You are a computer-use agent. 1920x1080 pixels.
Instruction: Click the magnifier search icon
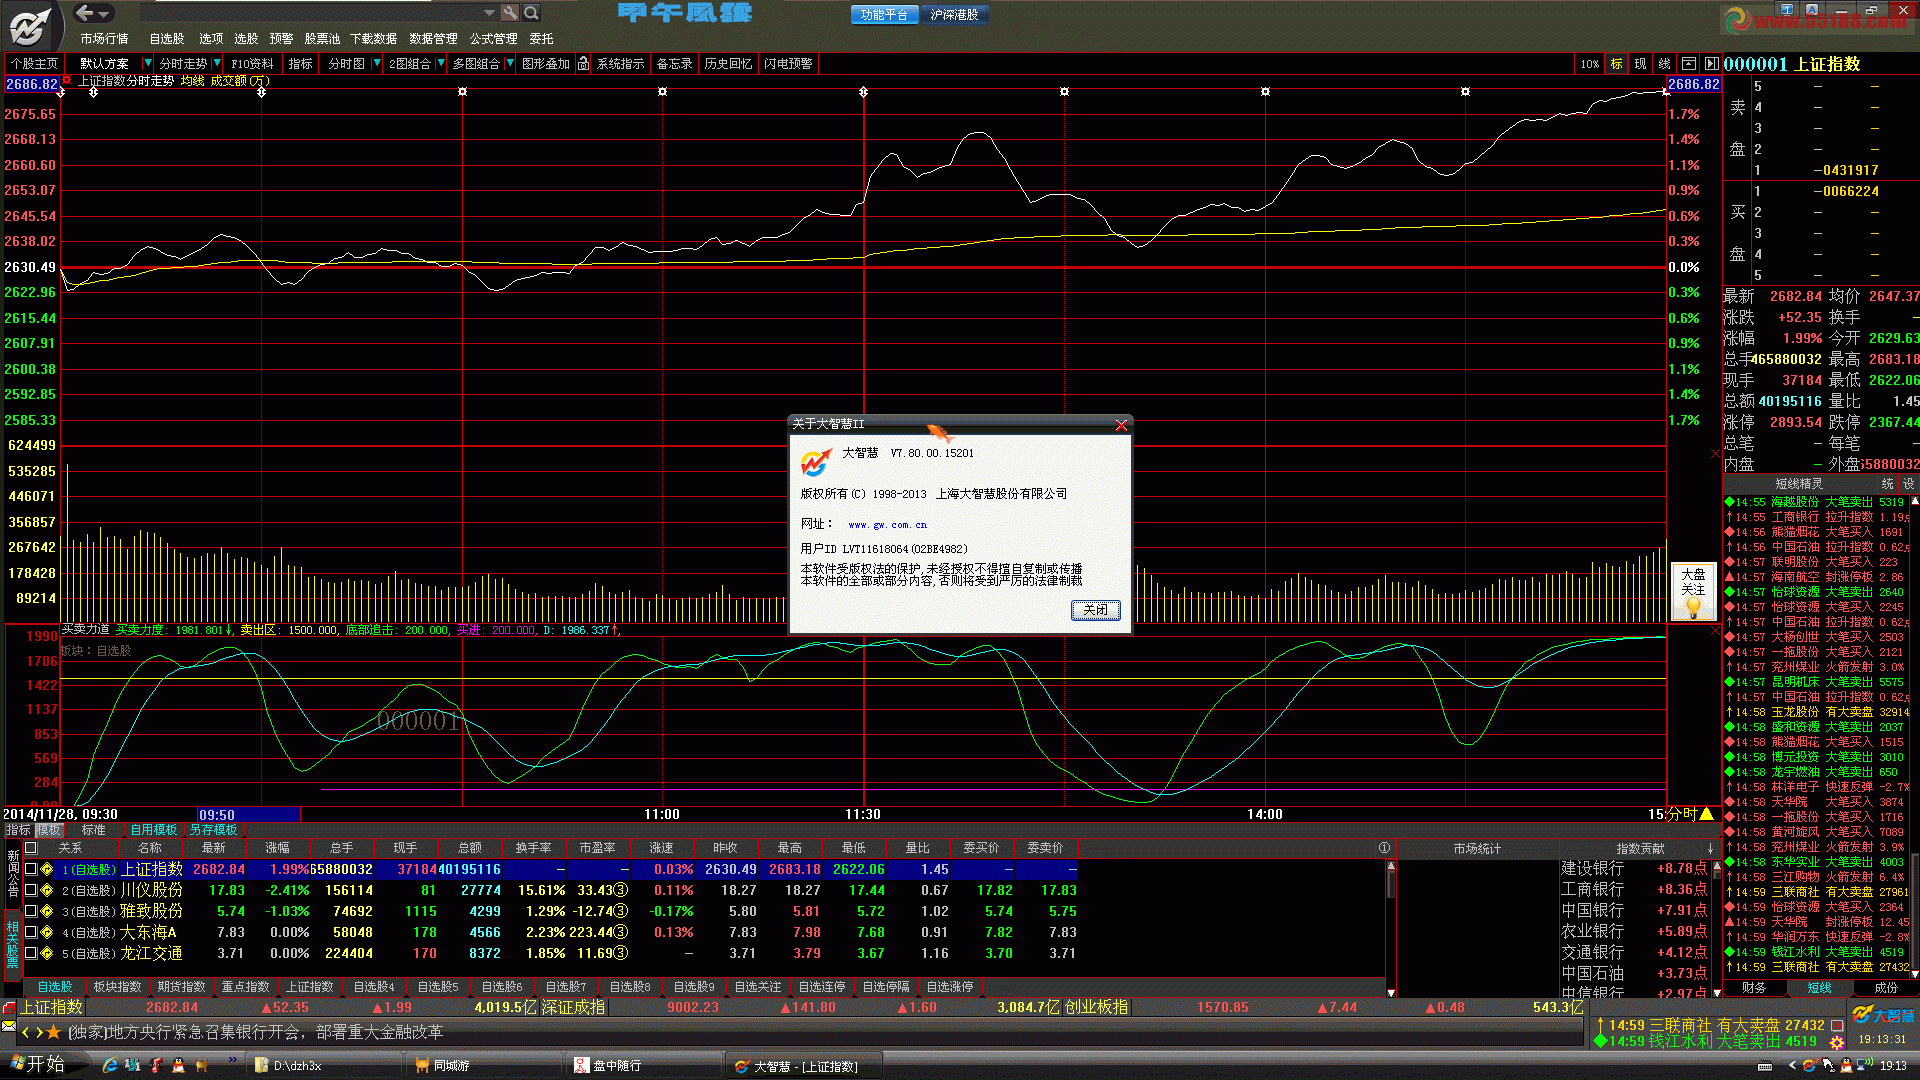click(532, 13)
